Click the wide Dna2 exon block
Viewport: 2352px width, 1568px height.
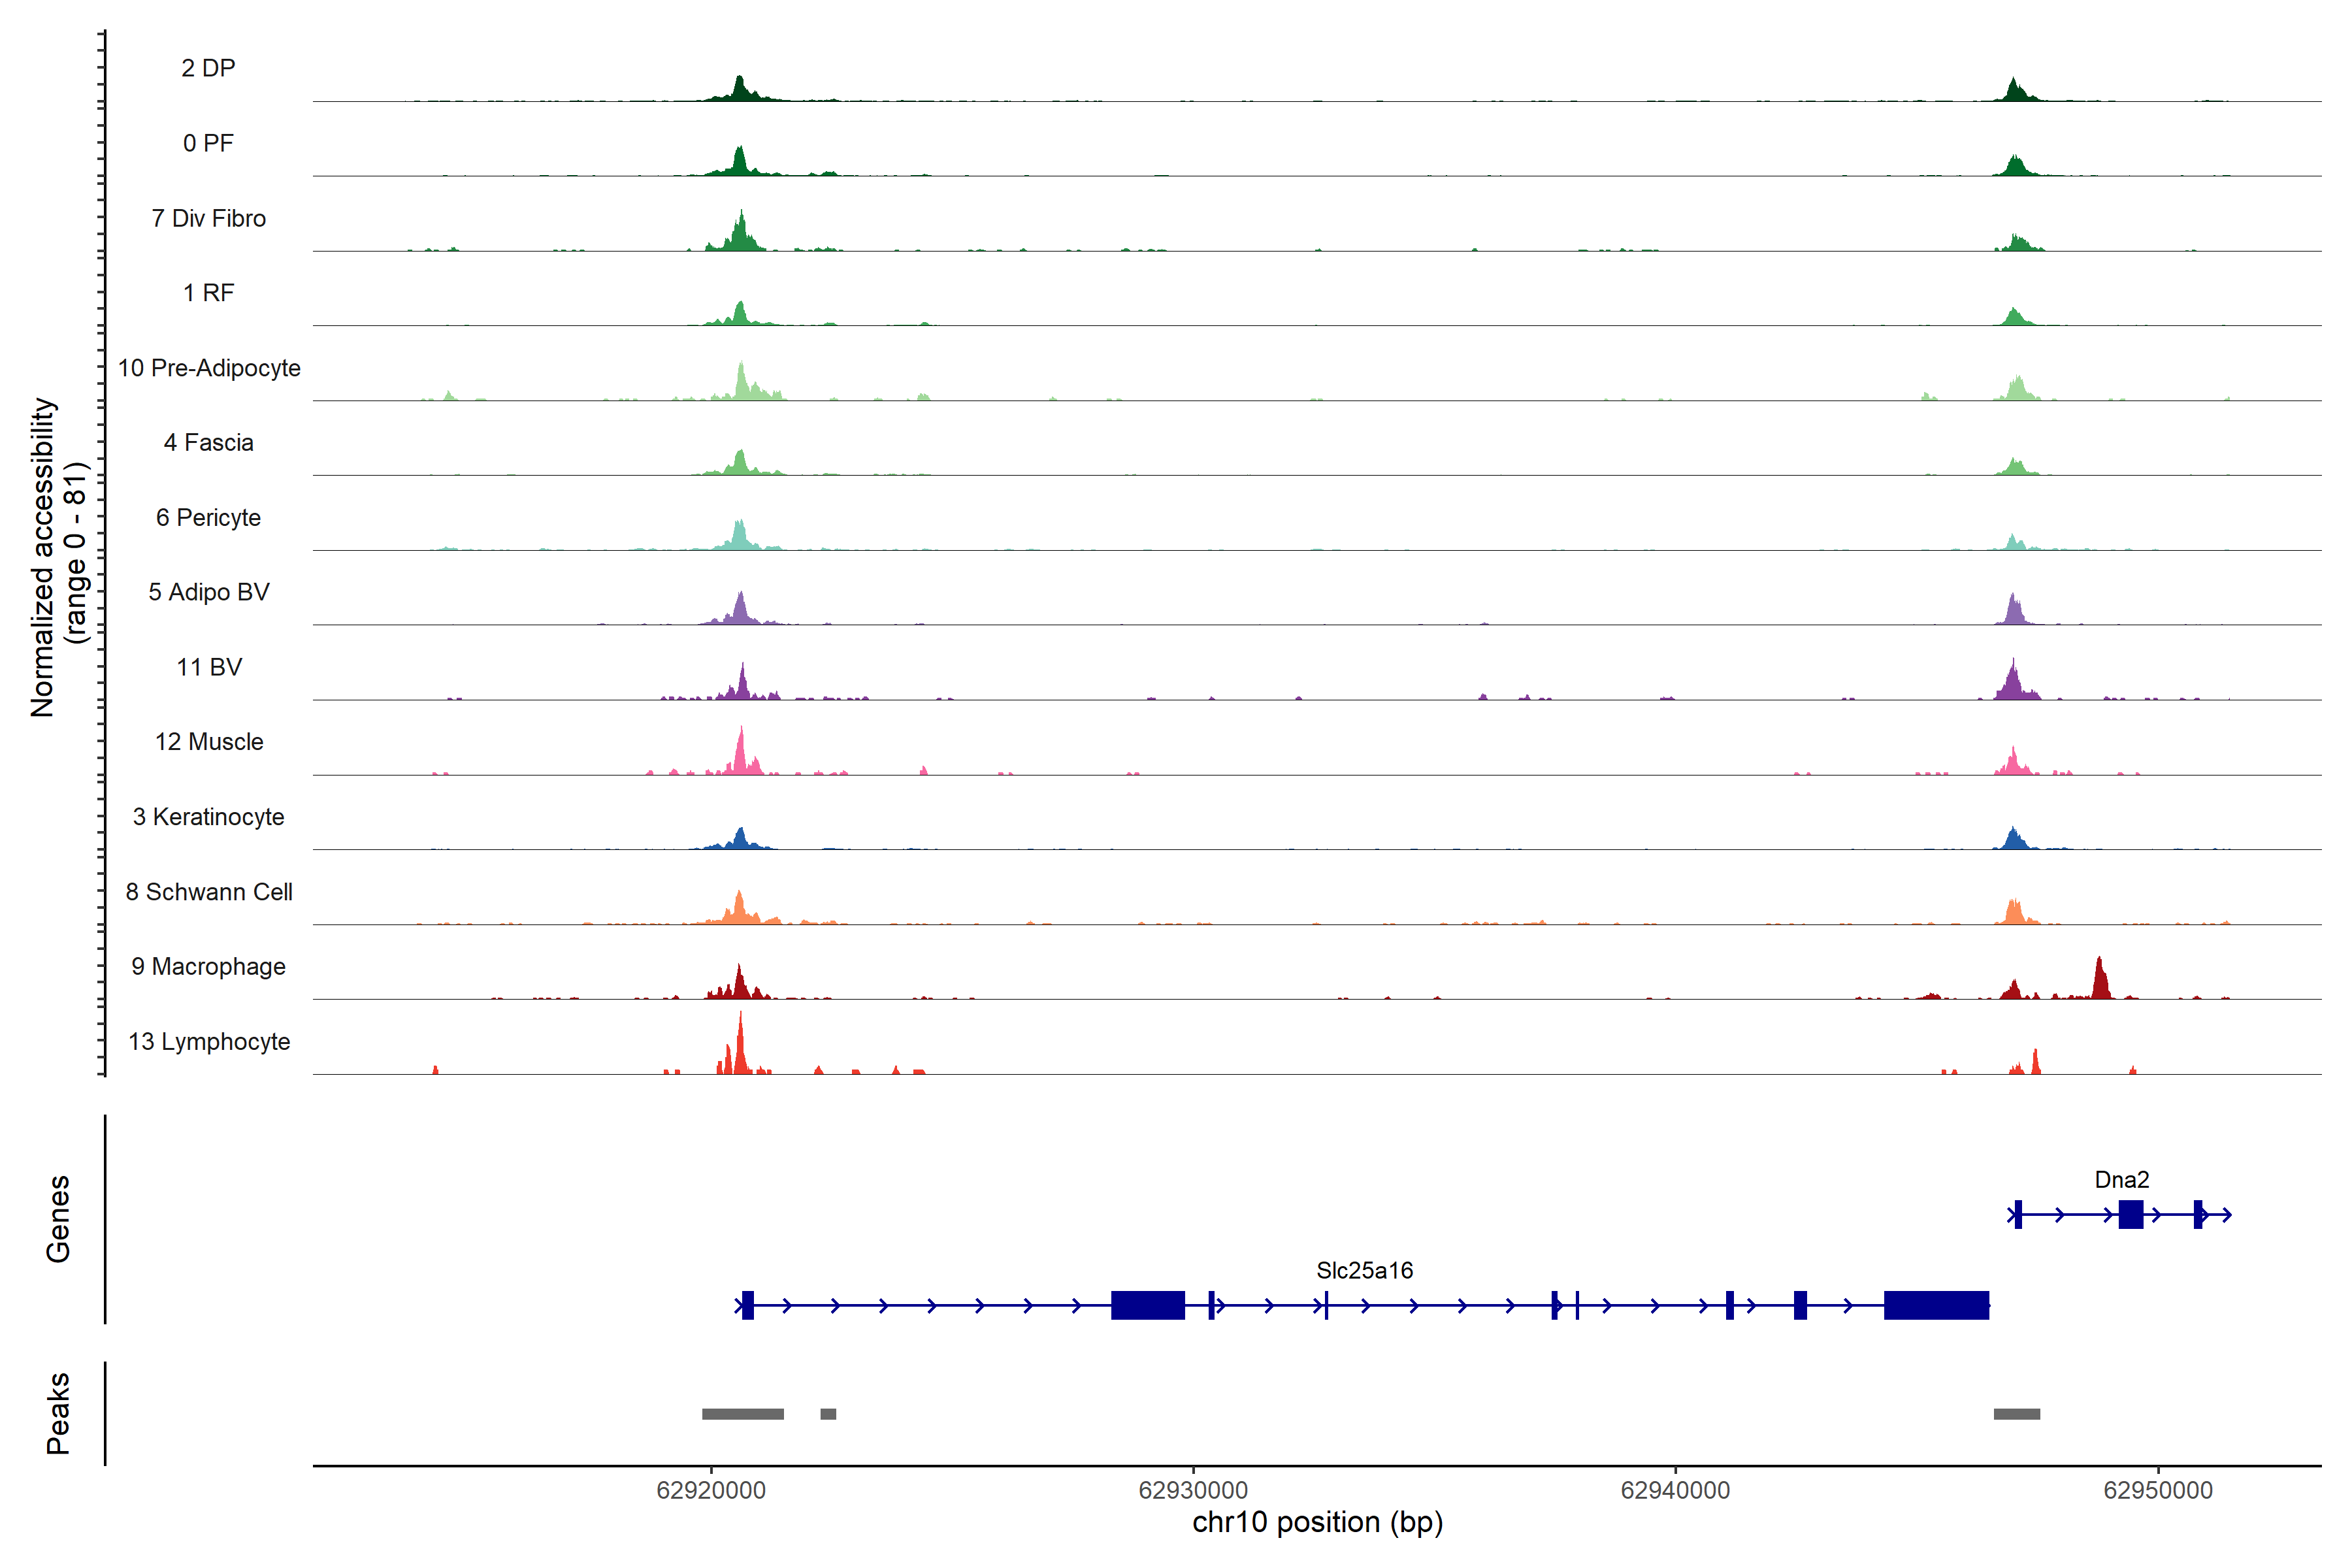tap(2130, 1214)
